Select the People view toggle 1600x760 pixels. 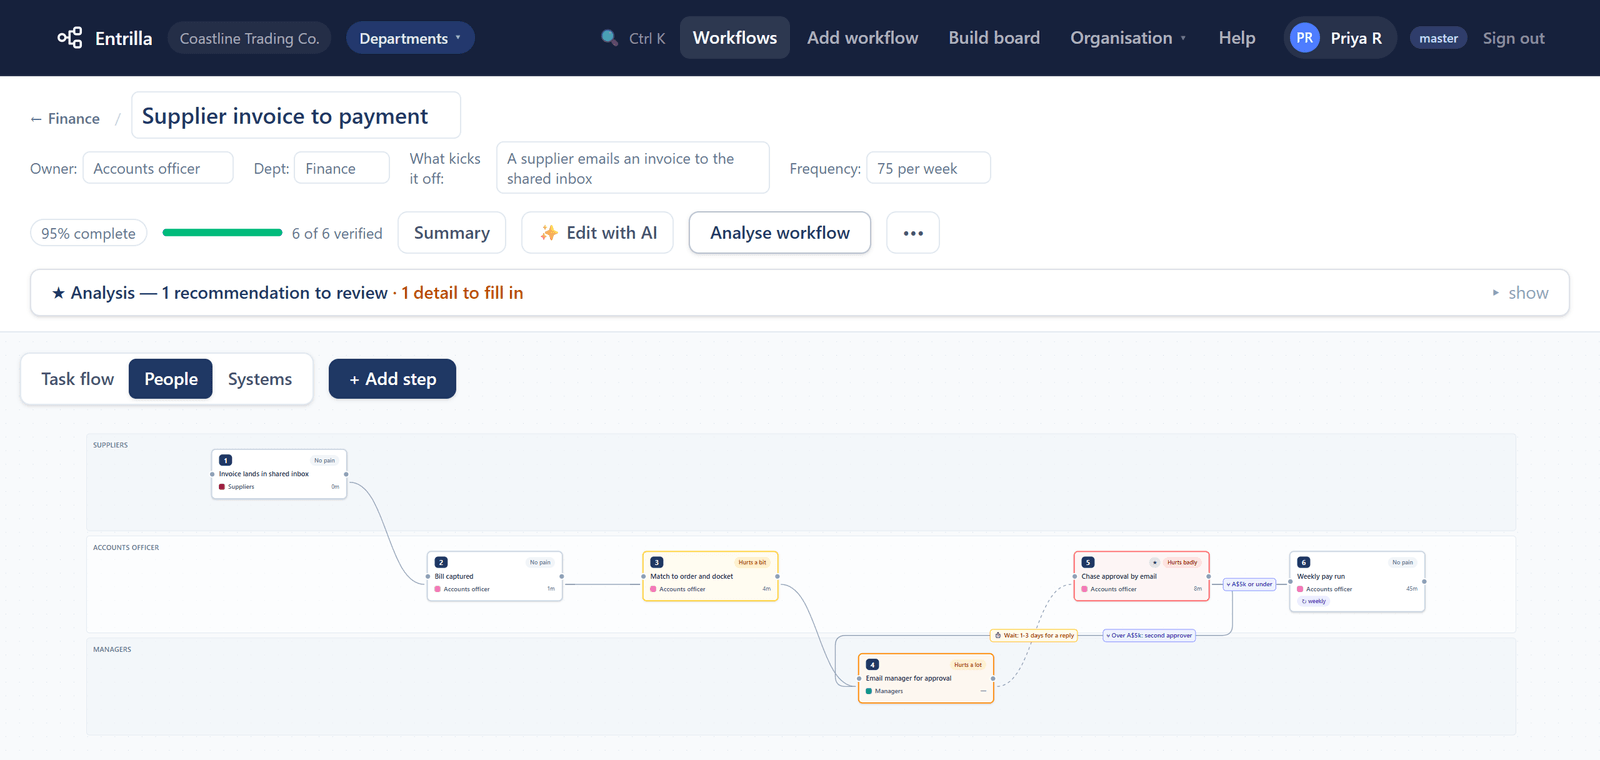tap(171, 379)
